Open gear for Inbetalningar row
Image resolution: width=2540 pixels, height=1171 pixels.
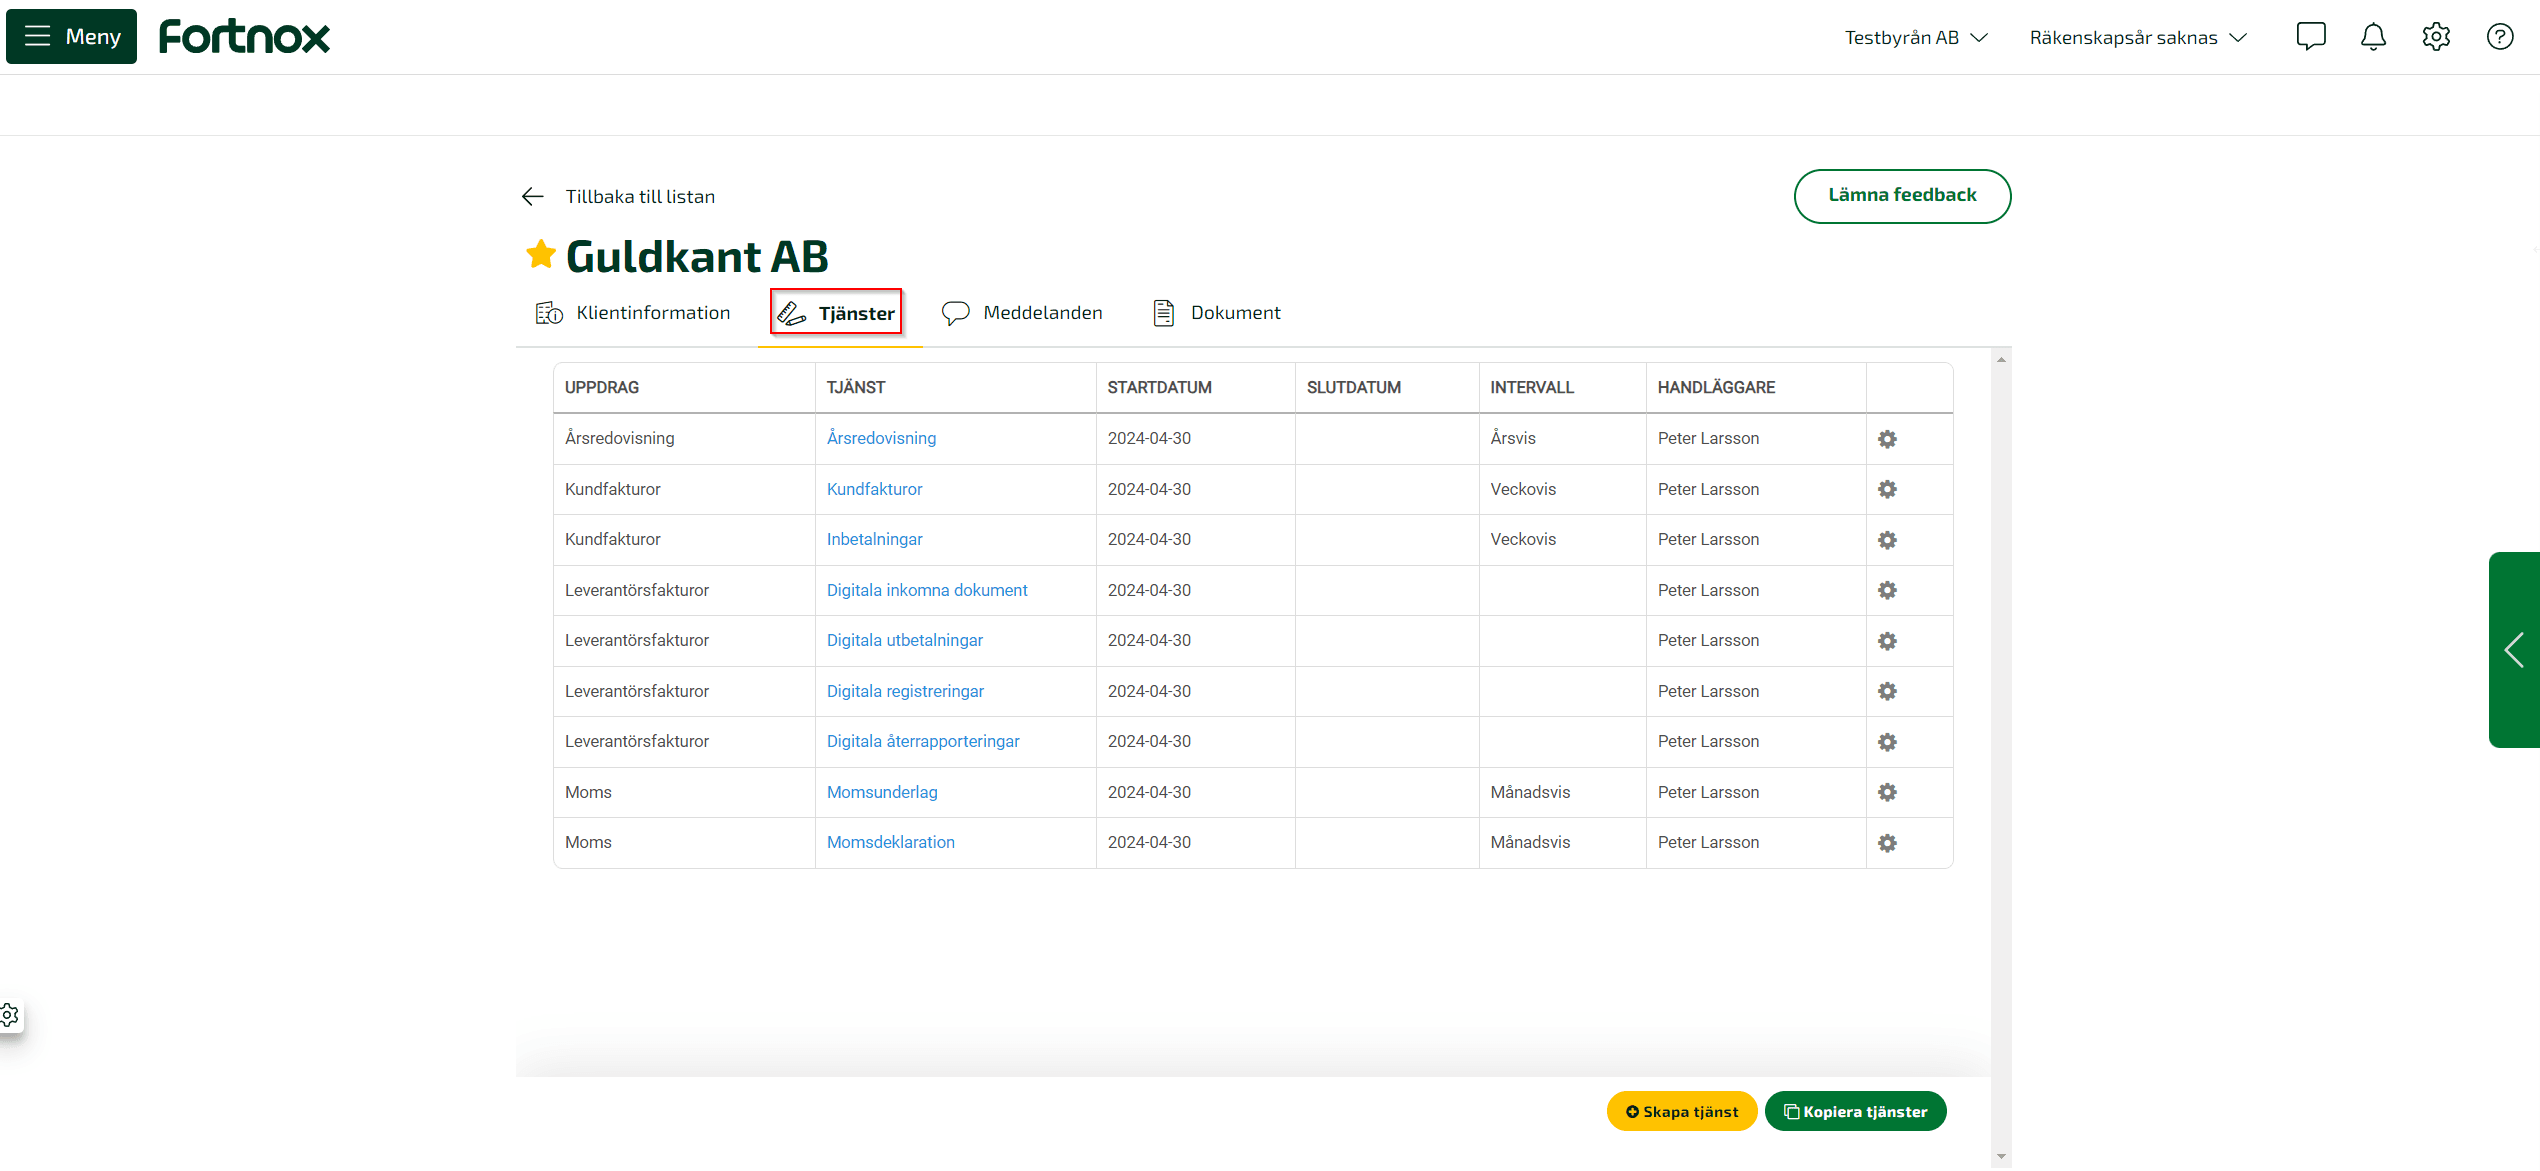1887,540
